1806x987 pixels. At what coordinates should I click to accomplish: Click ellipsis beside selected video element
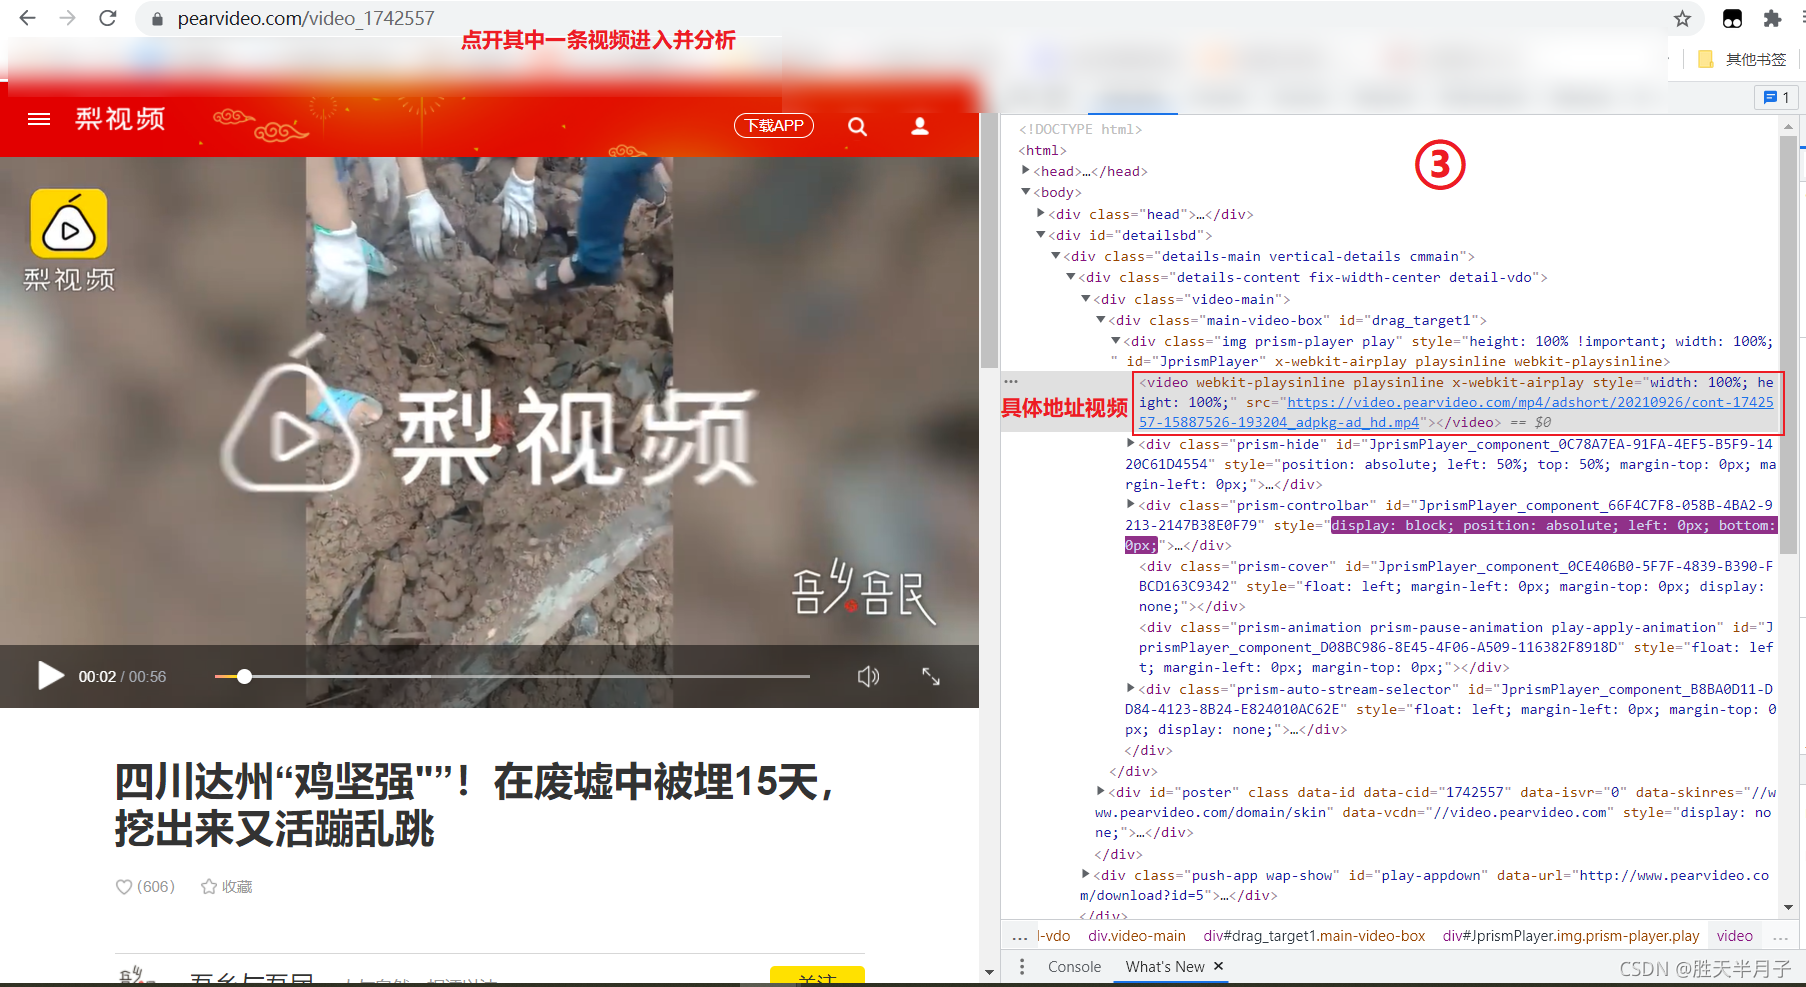tap(1011, 382)
